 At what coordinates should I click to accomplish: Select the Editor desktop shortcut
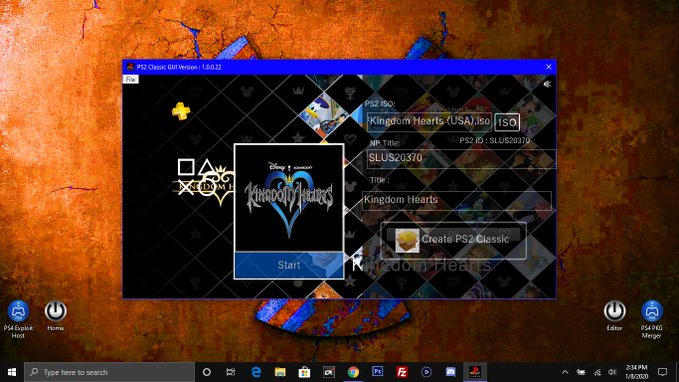(614, 316)
